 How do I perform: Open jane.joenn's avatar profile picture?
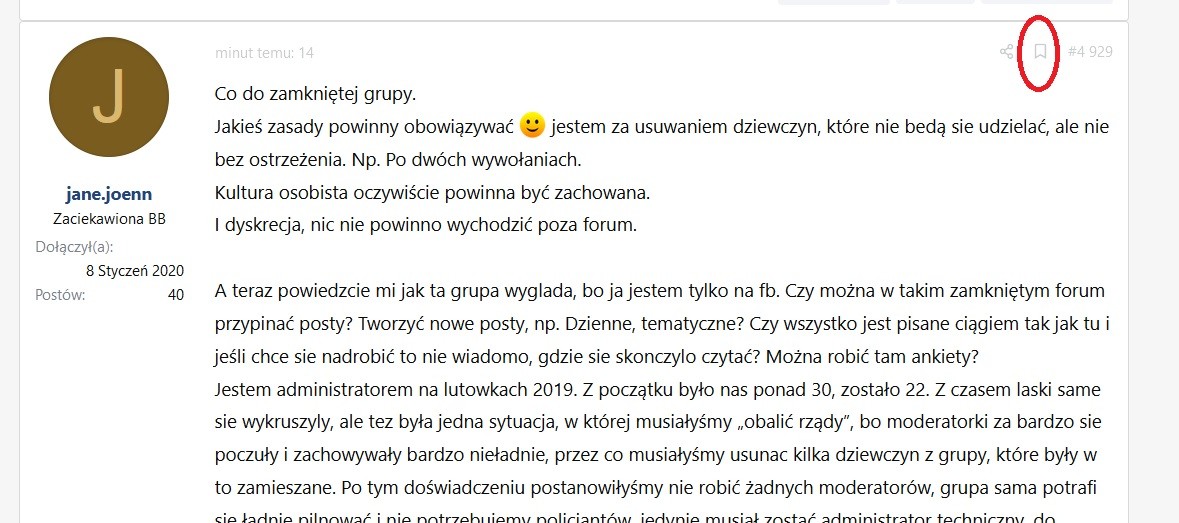click(109, 98)
